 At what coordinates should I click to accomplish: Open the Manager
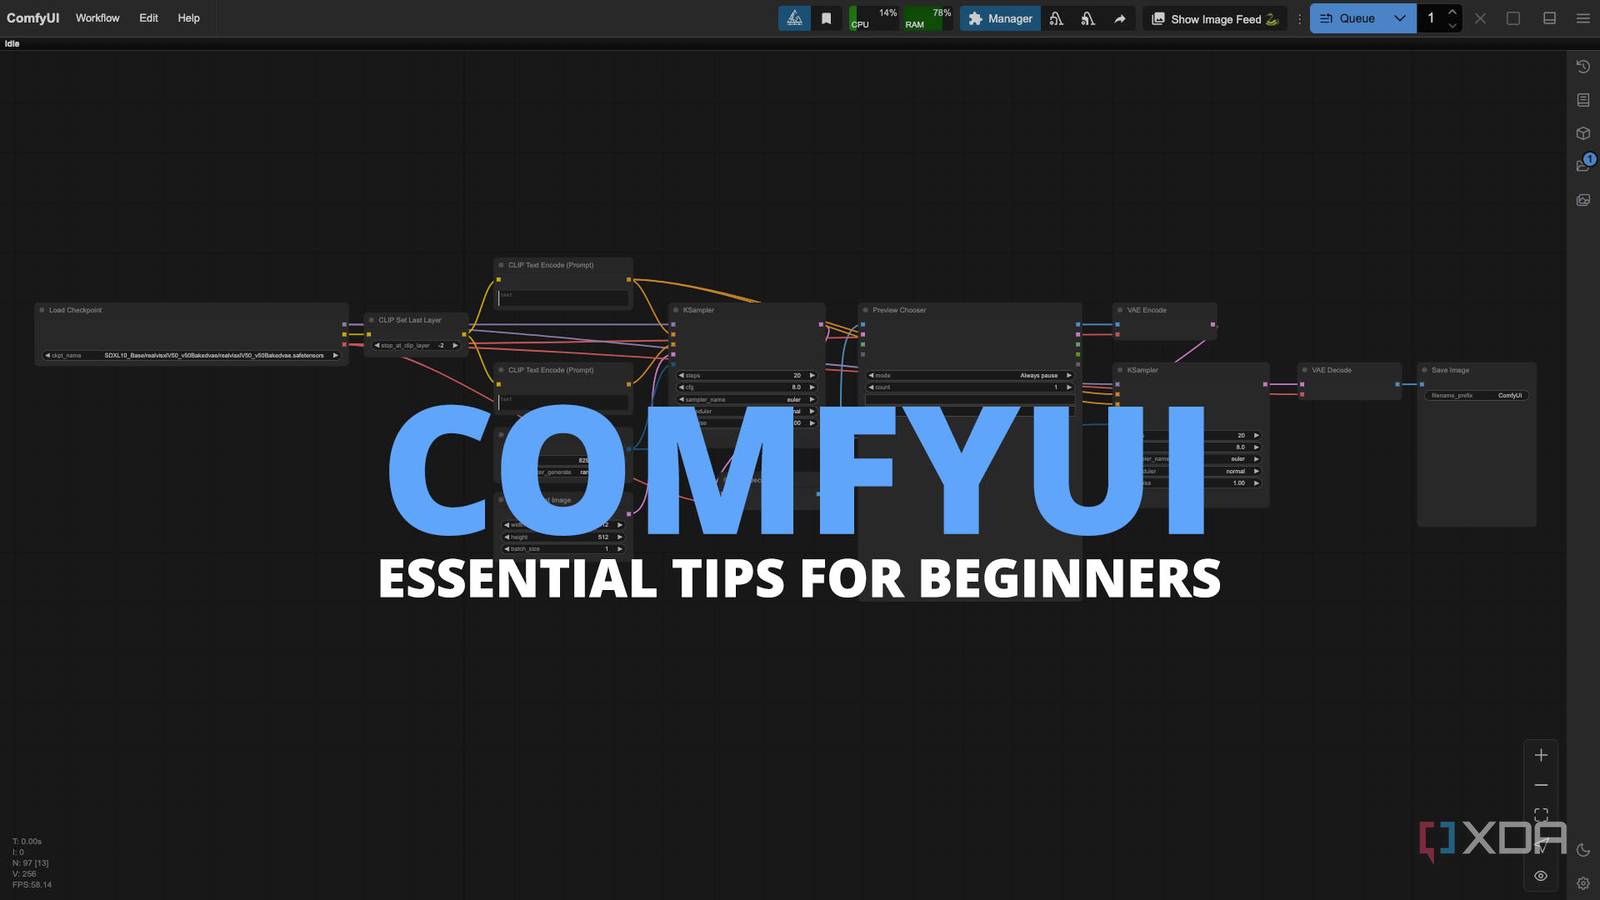click(x=999, y=18)
